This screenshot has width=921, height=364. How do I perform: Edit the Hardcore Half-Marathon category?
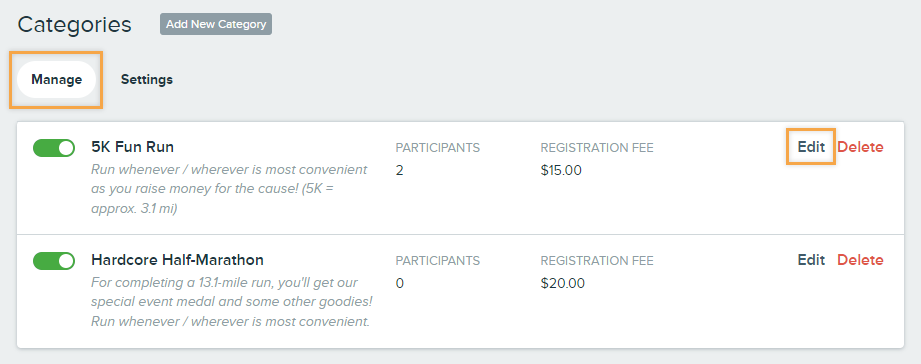tap(811, 259)
